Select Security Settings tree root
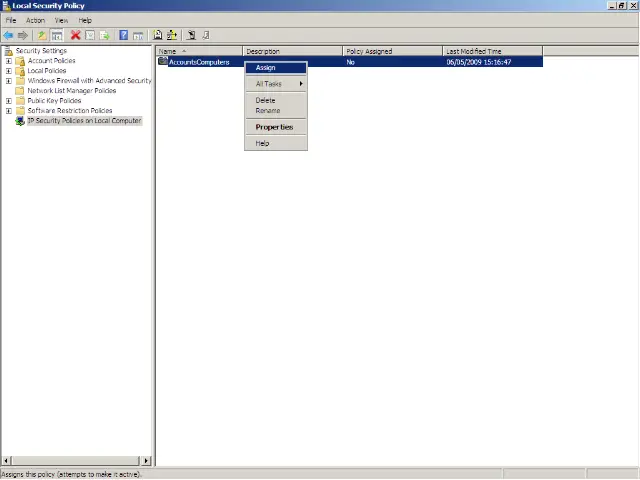This screenshot has width=640, height=480. (x=41, y=51)
